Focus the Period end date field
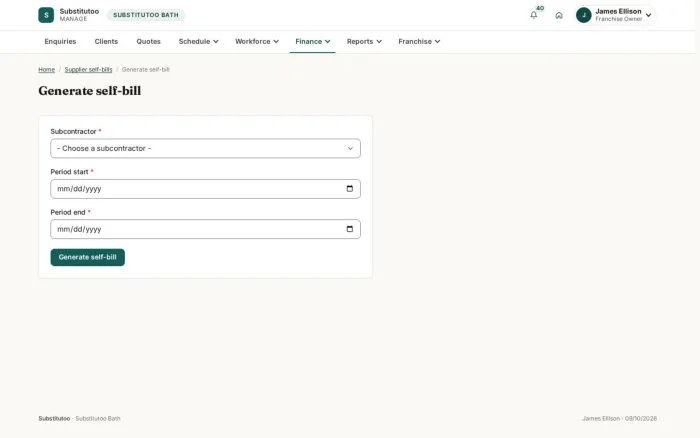700x438 pixels. (x=205, y=229)
